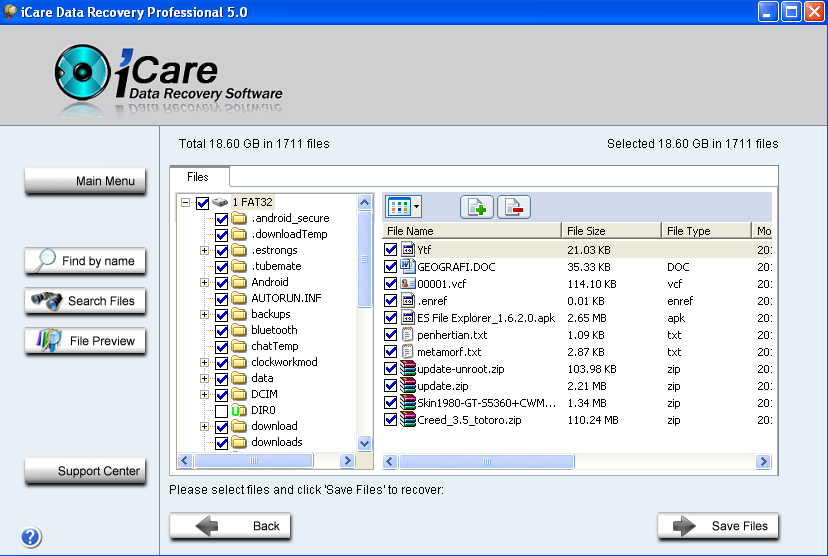Click the archive icon of update.zip
This screenshot has width=828, height=556.
point(407,385)
